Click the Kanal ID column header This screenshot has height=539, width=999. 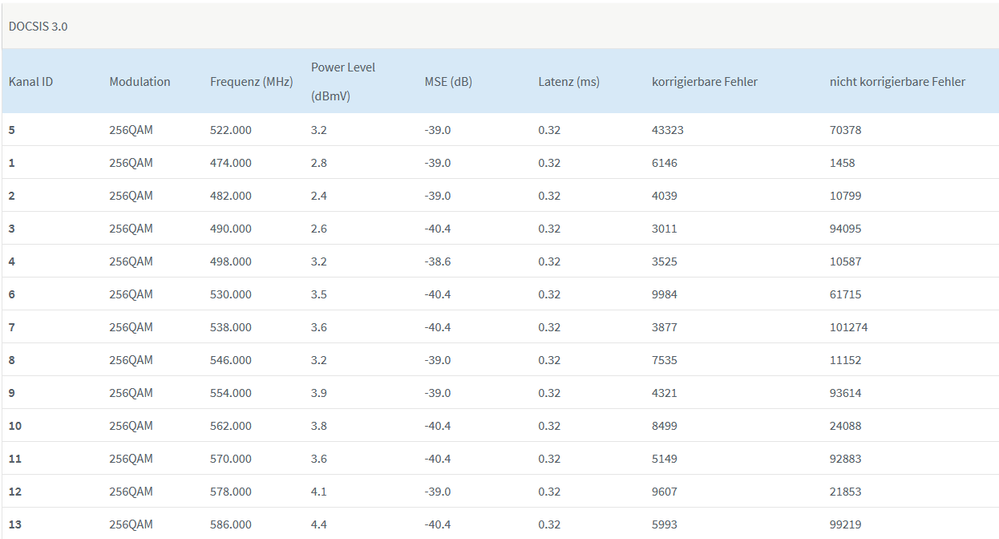click(31, 82)
